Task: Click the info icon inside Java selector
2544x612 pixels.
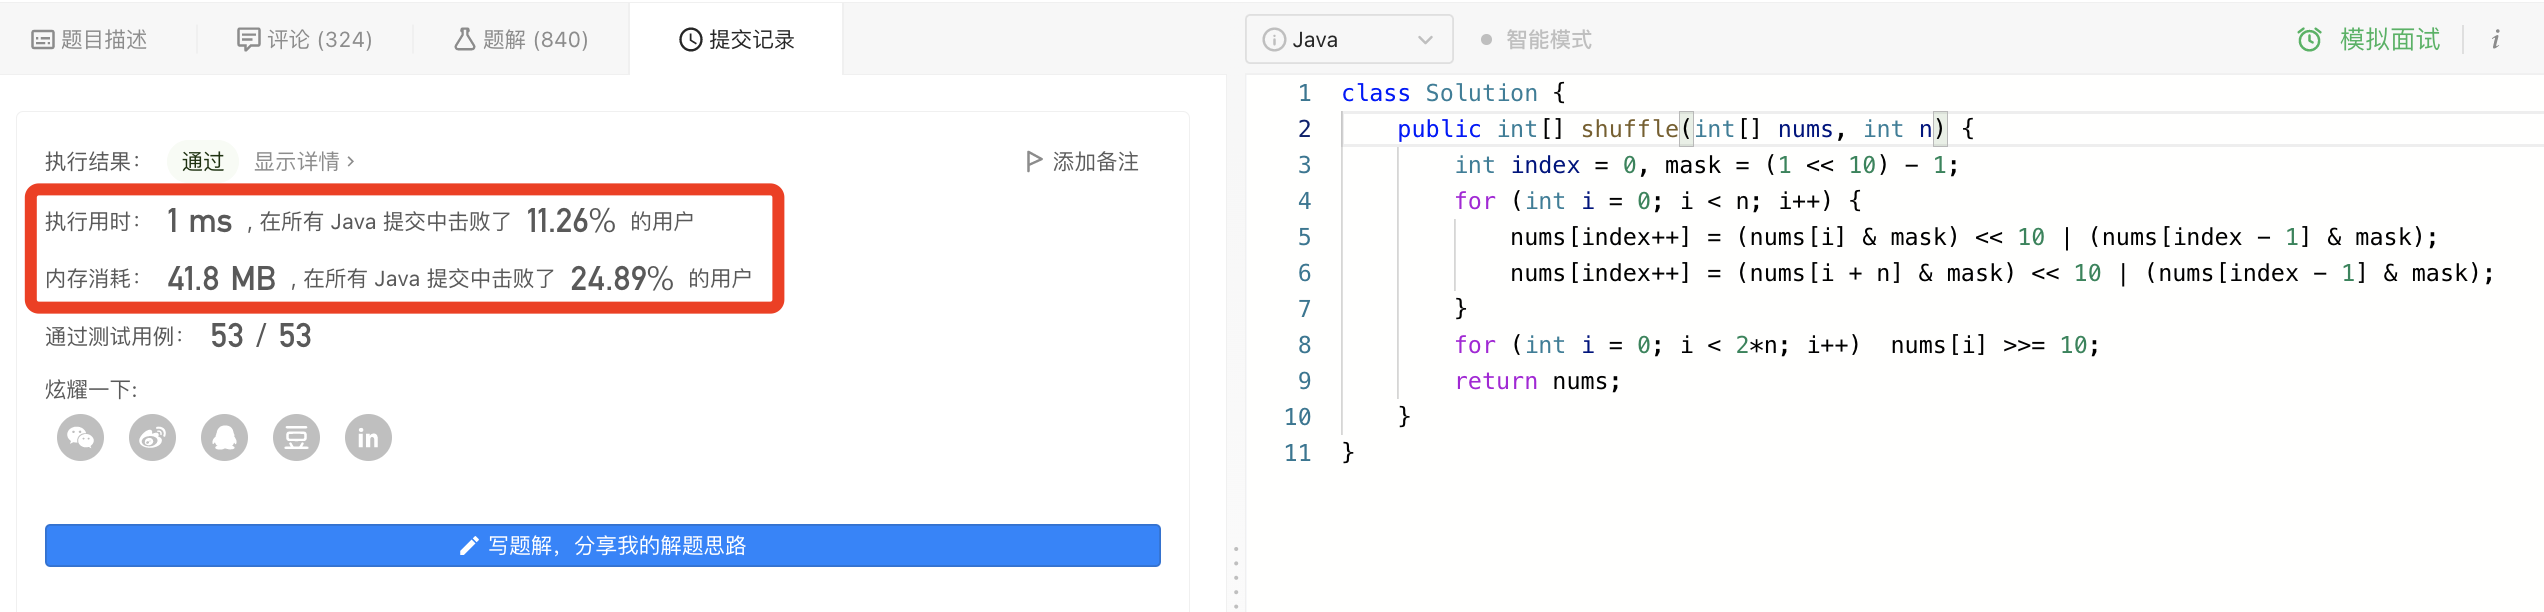Action: pyautogui.click(x=1274, y=40)
